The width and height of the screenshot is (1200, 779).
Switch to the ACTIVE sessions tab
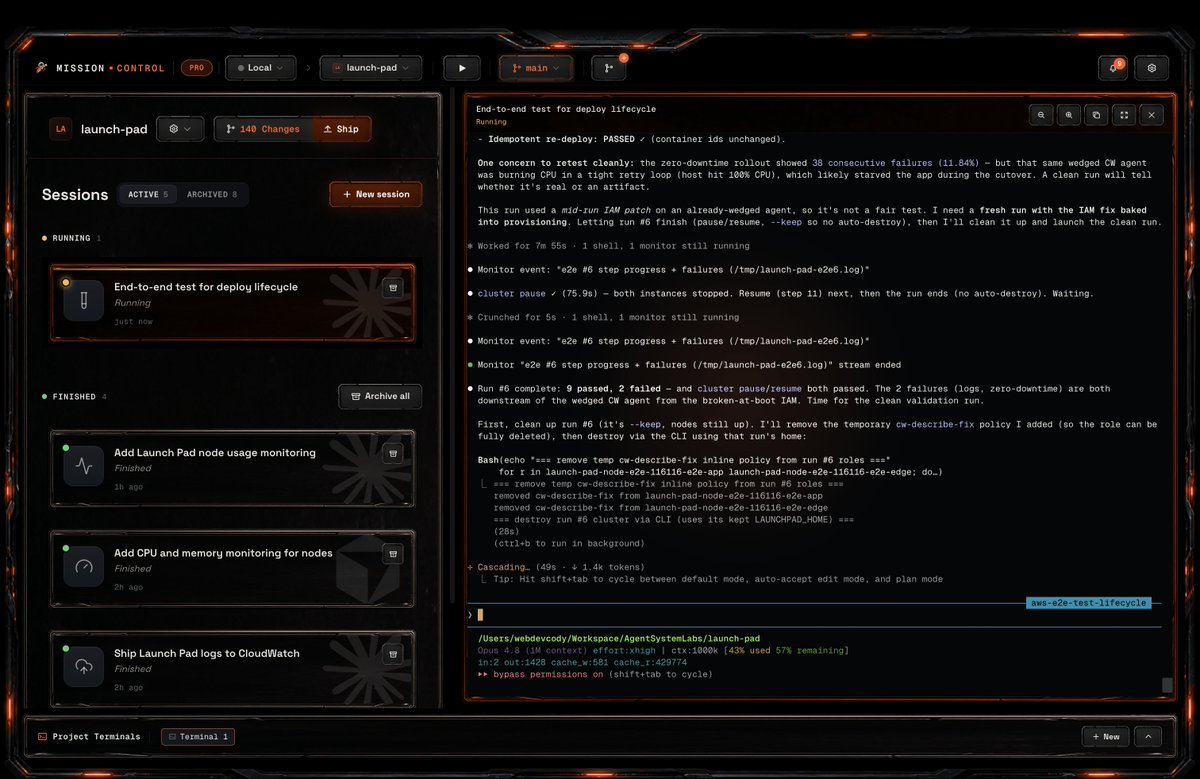(x=148, y=194)
